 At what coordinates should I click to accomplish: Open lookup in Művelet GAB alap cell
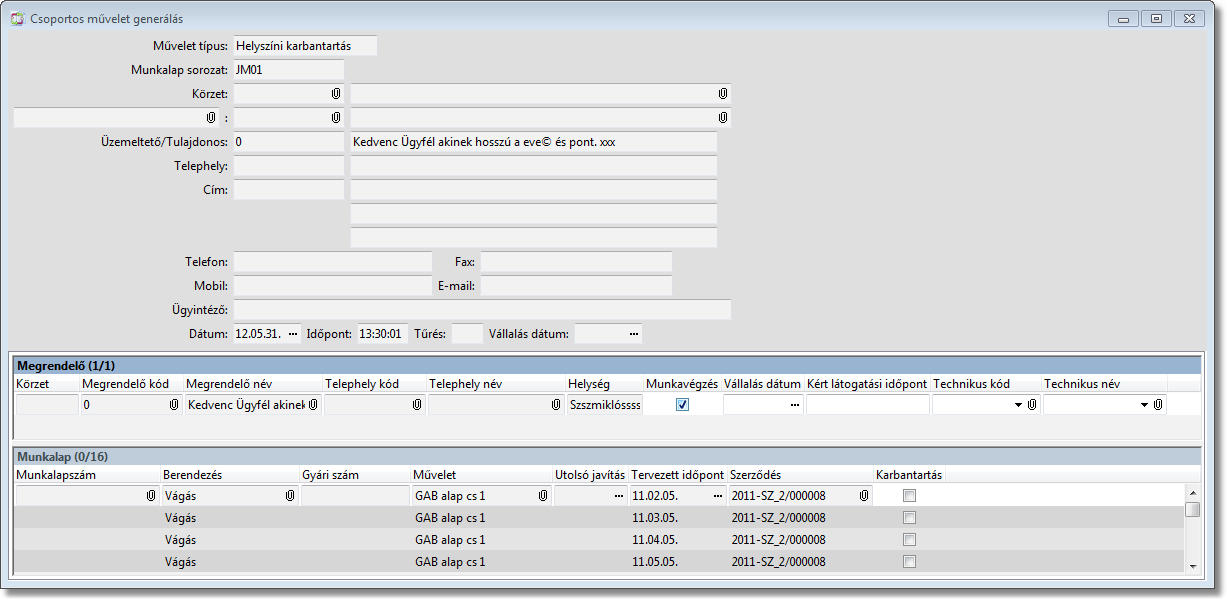tap(543, 495)
